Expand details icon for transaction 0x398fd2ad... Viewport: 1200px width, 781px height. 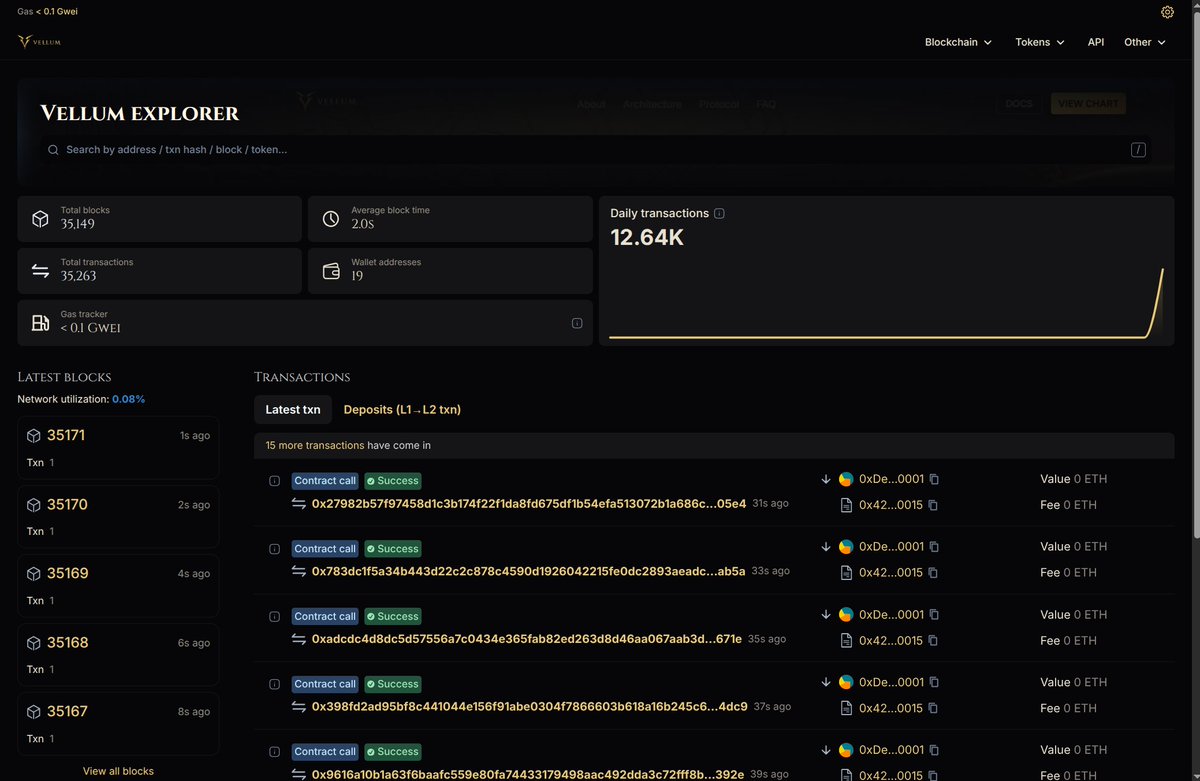(x=275, y=684)
